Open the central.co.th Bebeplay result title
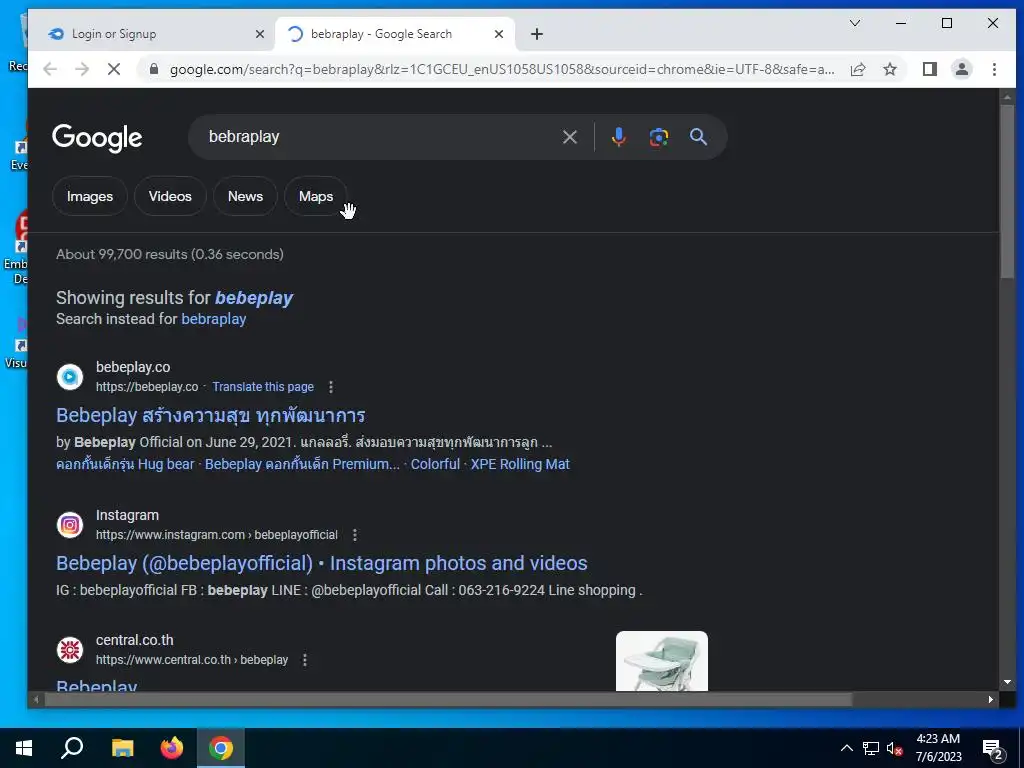This screenshot has width=1024, height=768. [x=97, y=684]
